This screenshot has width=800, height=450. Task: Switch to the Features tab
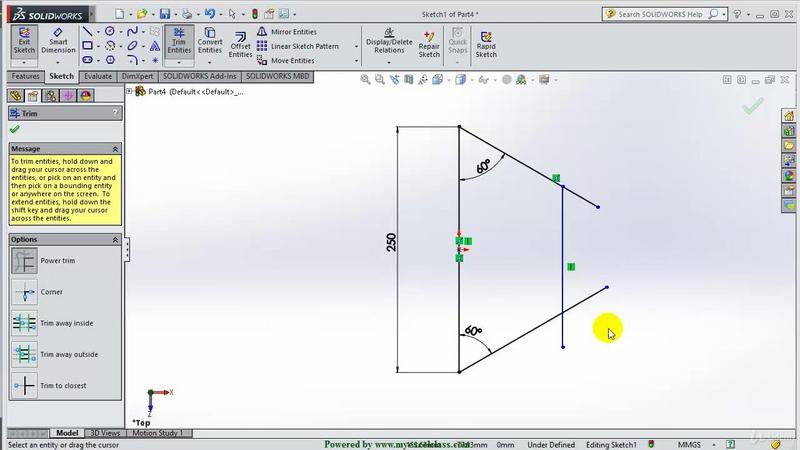coord(25,77)
